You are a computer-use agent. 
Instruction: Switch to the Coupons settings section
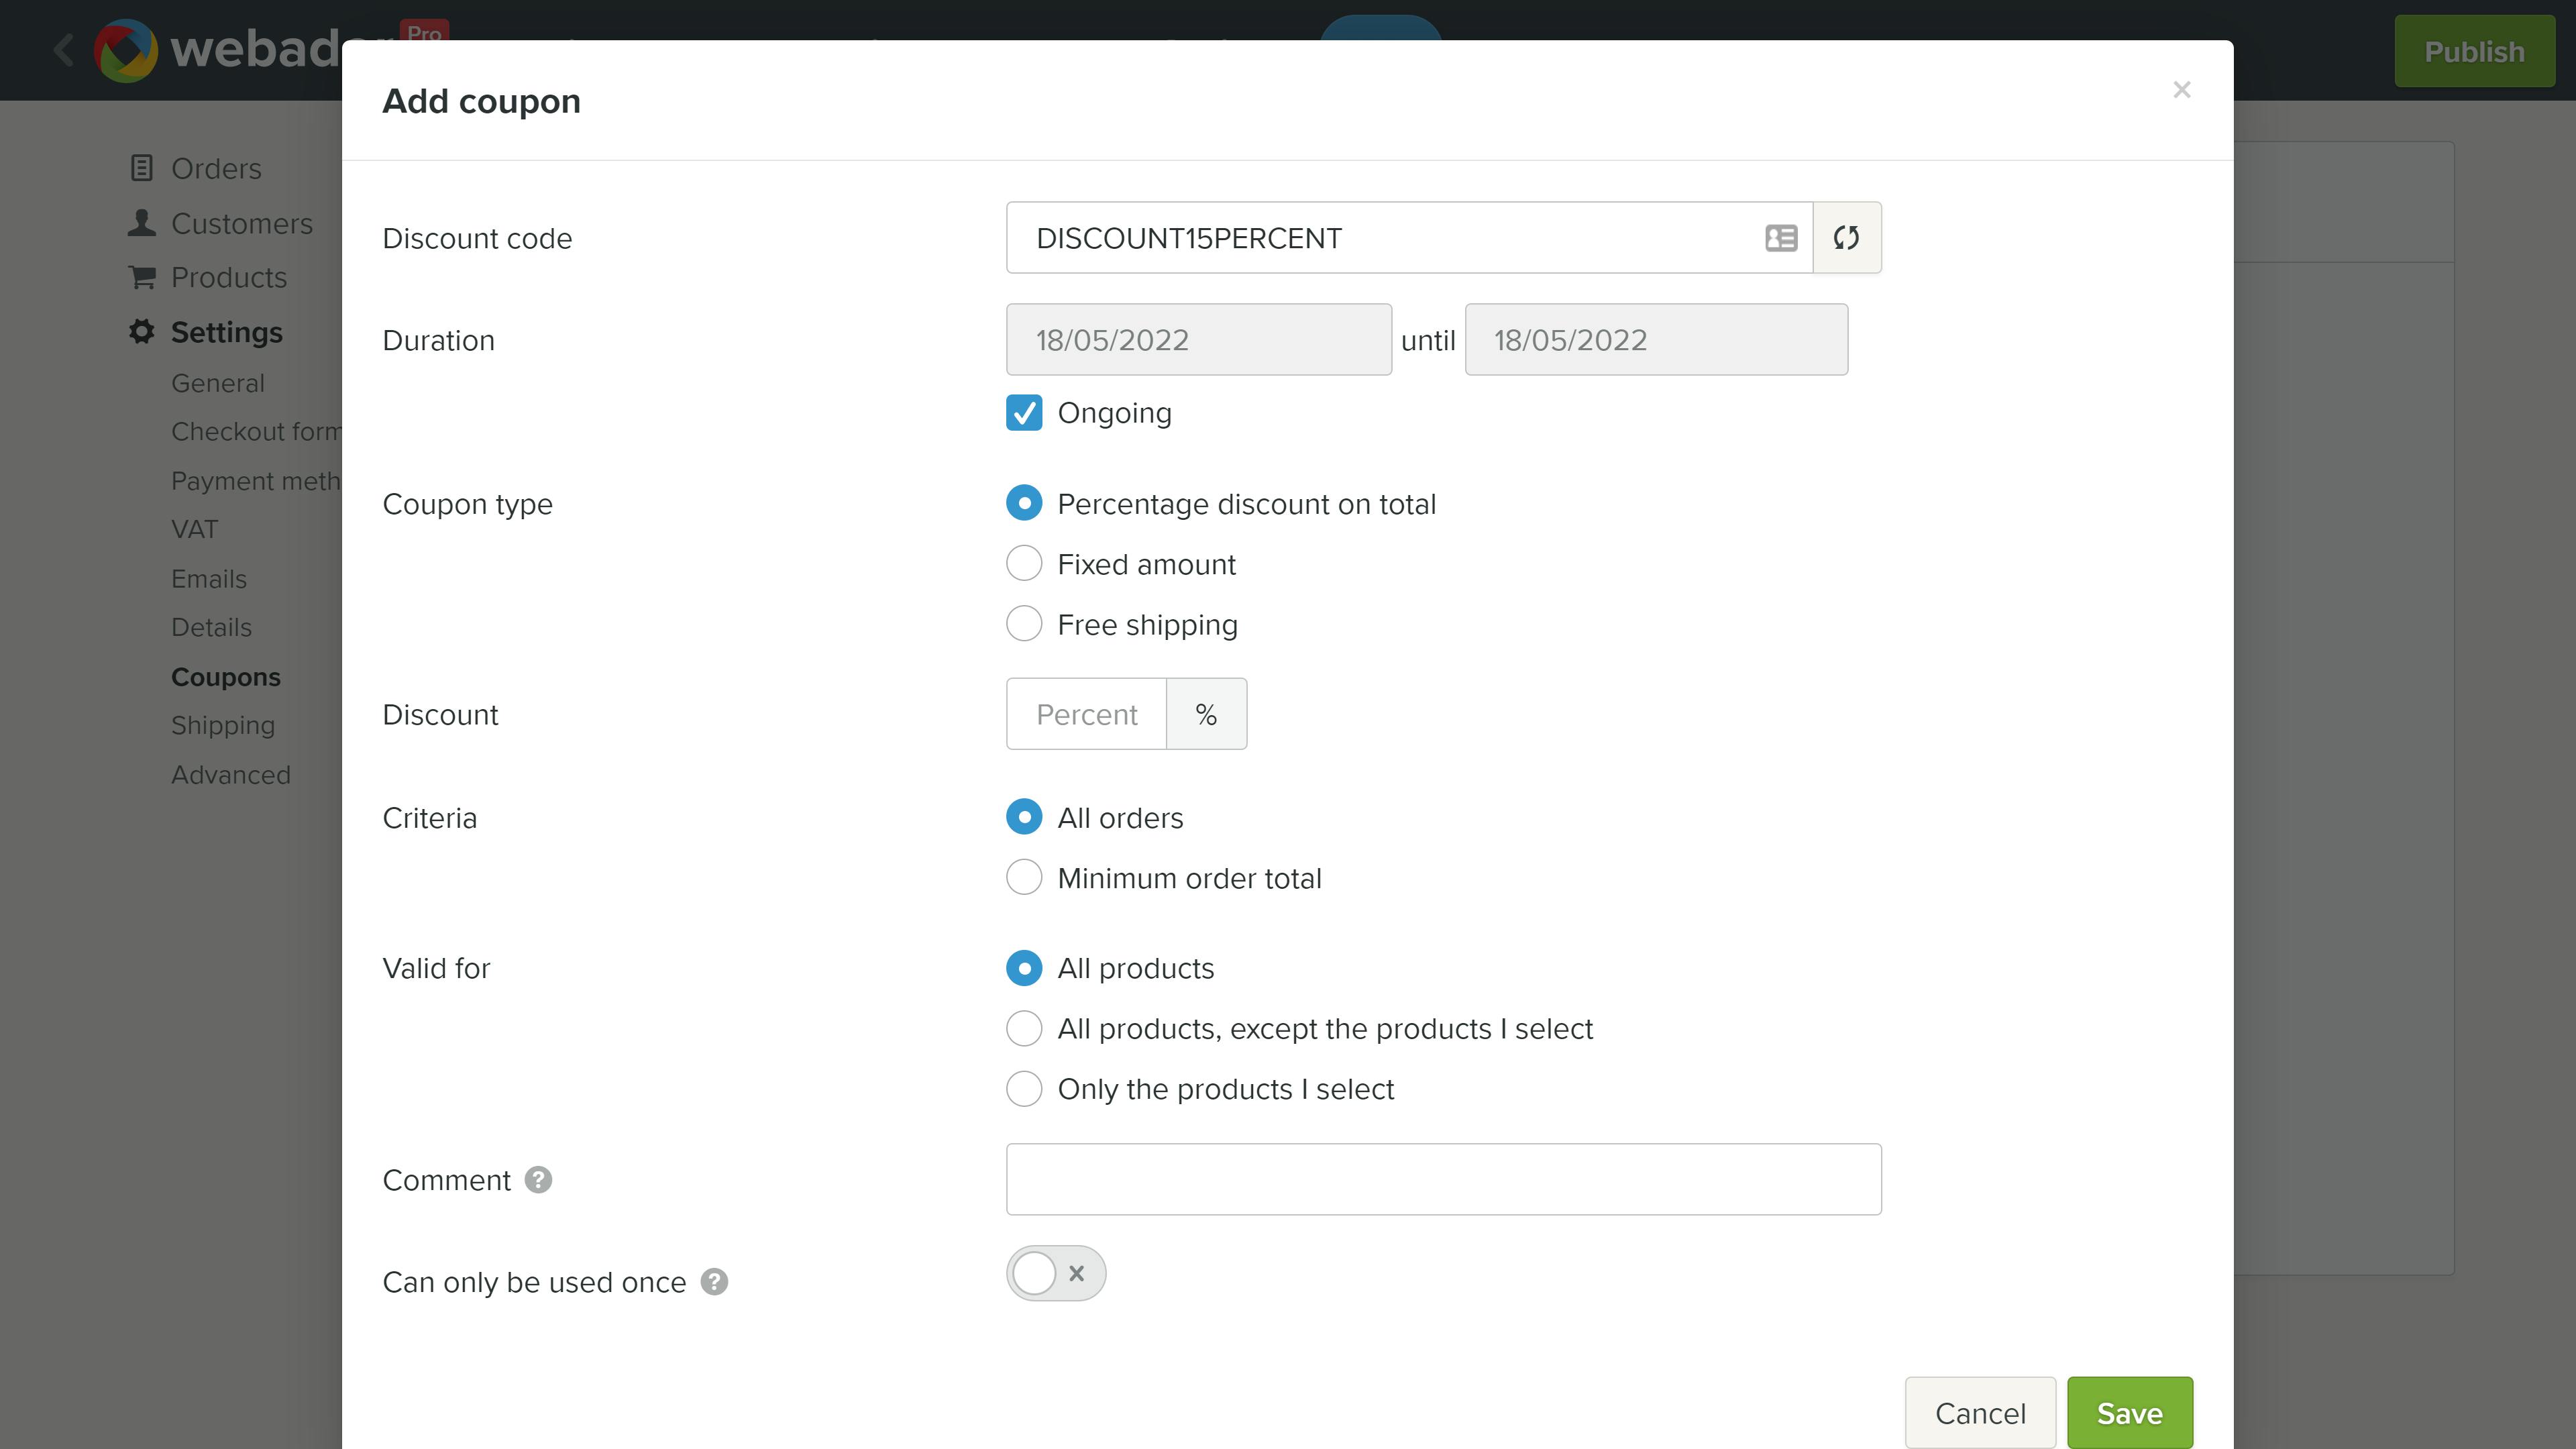(226, 676)
